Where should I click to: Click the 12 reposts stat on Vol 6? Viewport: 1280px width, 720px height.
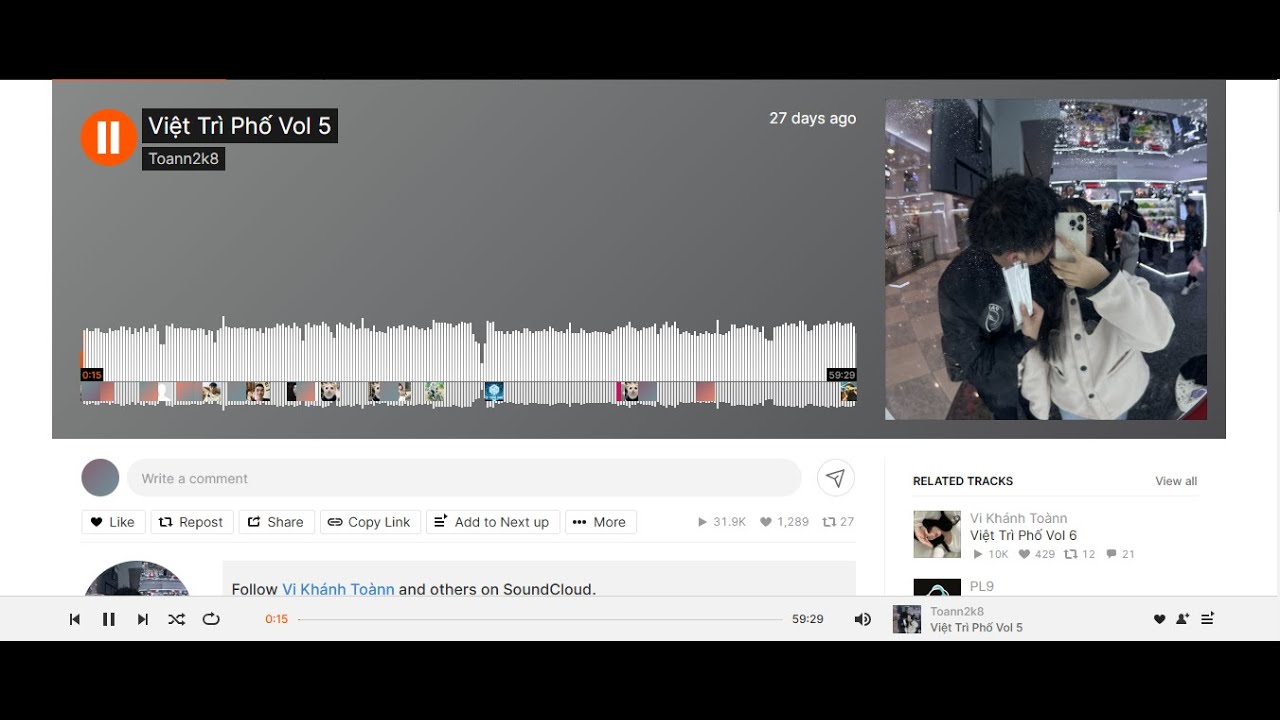[x=1080, y=554]
